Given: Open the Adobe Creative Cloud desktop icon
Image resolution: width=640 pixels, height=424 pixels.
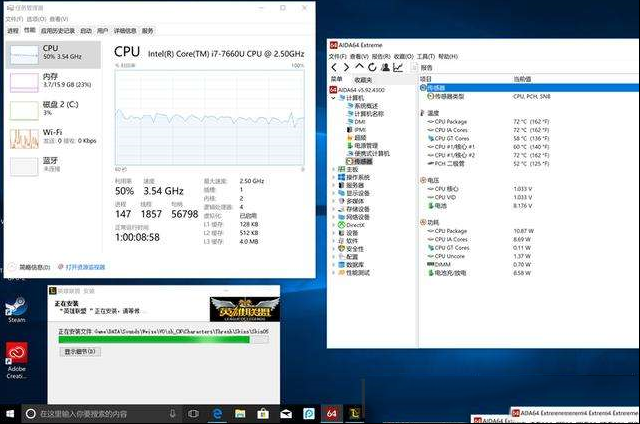Looking at the screenshot, I should [17, 361].
